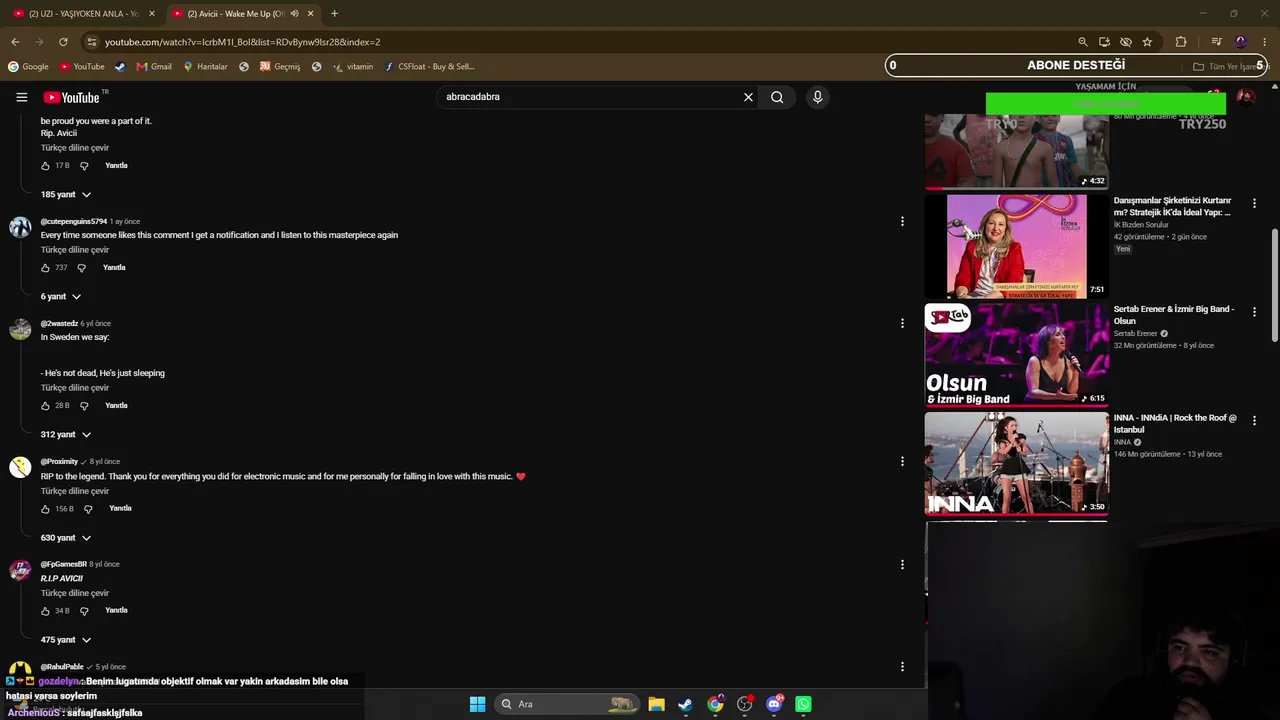This screenshot has height=720, width=1280.
Task: Reply to the @2wastedz comment via Yanıtla
Action: pyautogui.click(x=116, y=406)
